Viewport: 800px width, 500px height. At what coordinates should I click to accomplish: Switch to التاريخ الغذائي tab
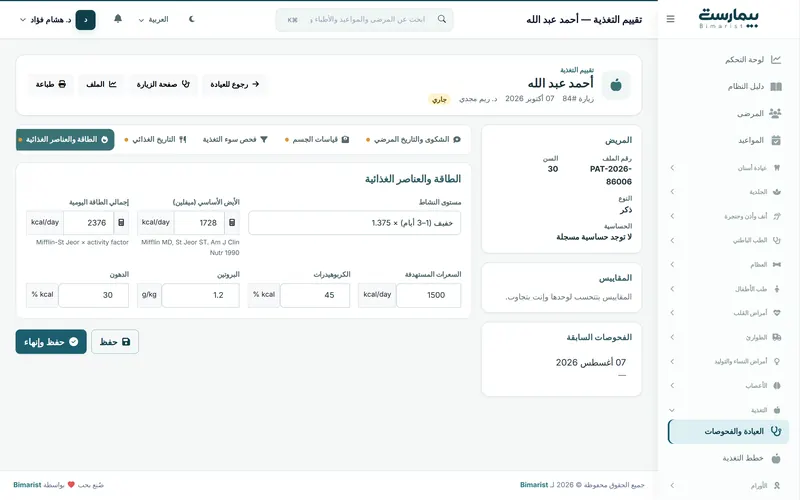tap(156, 139)
